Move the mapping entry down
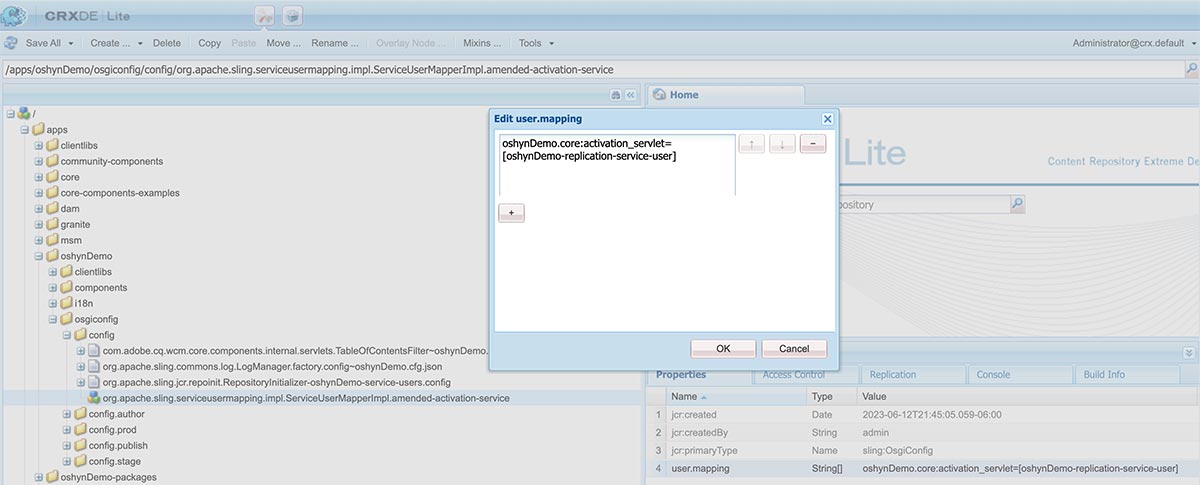Viewport: 1200px width, 485px height. (x=782, y=144)
